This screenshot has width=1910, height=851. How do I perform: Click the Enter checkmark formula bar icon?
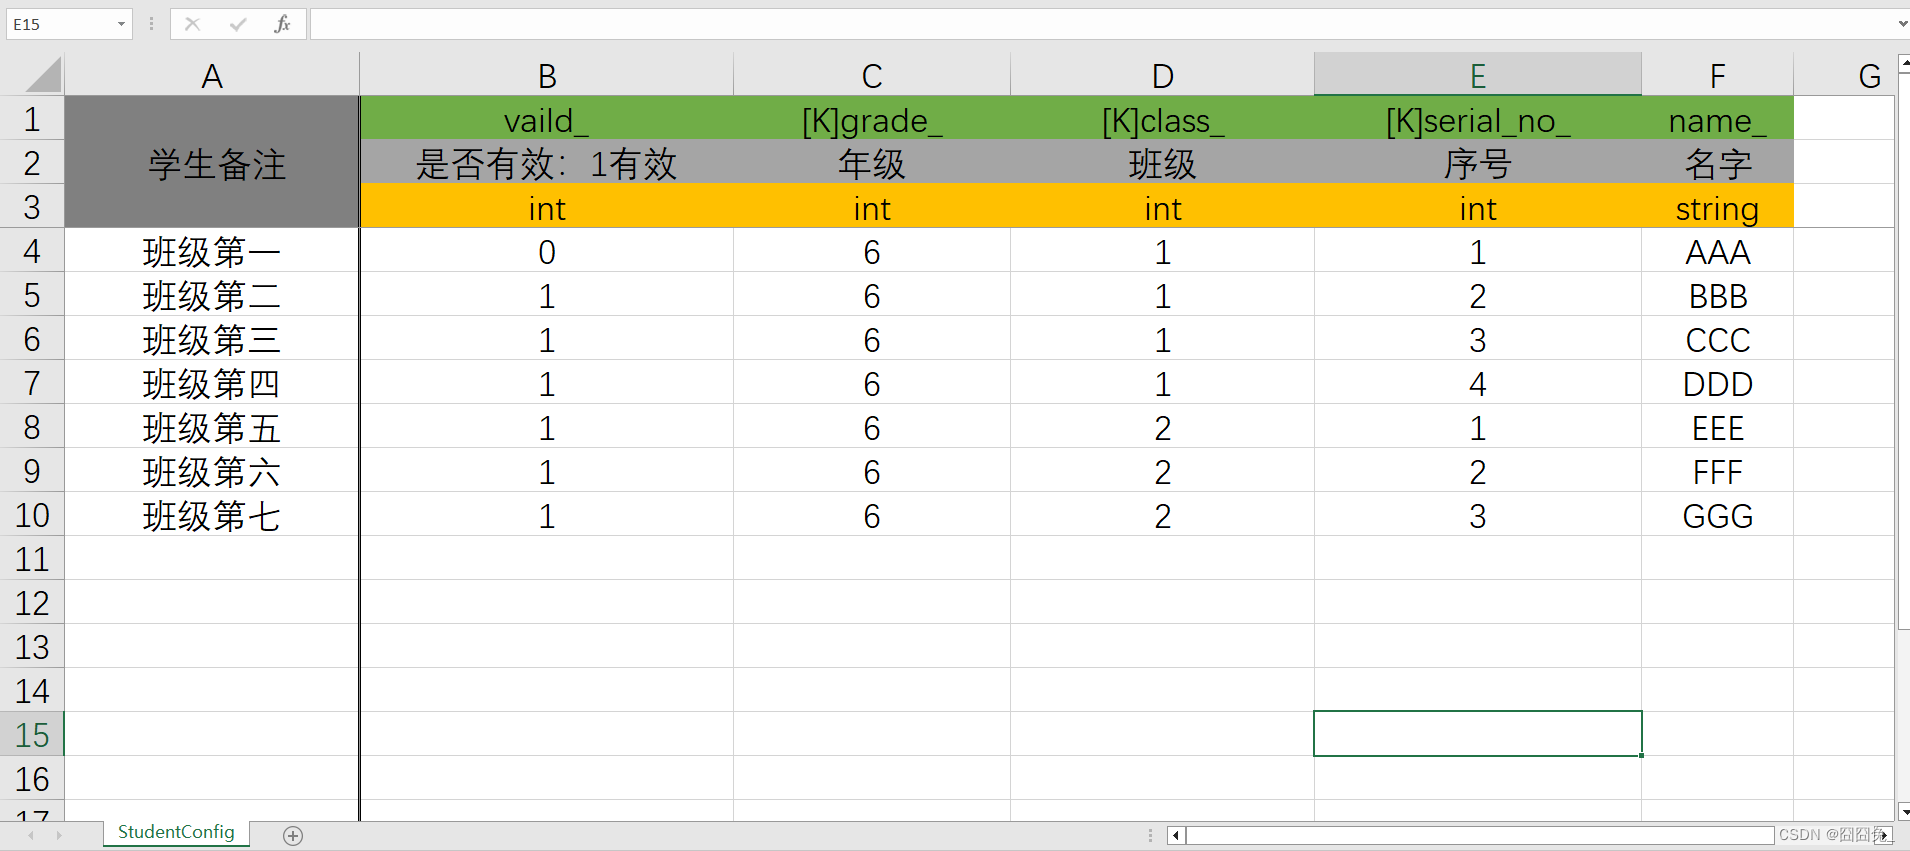click(237, 24)
